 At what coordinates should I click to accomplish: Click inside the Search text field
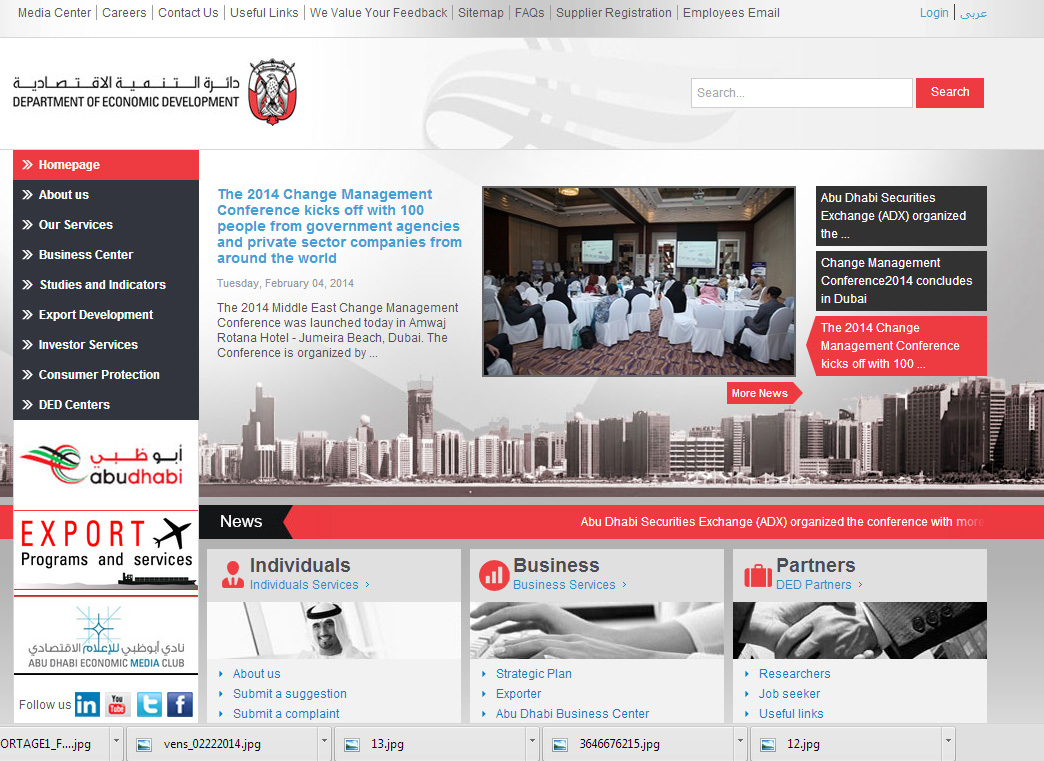coord(800,93)
